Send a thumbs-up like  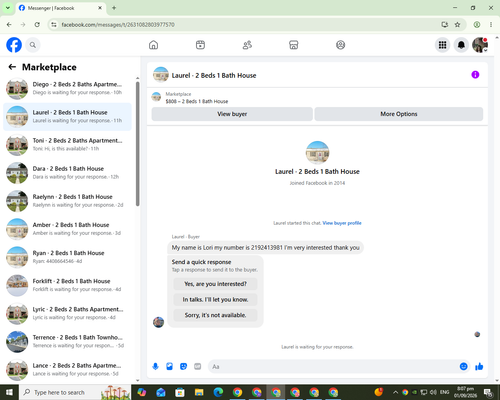[x=479, y=367]
